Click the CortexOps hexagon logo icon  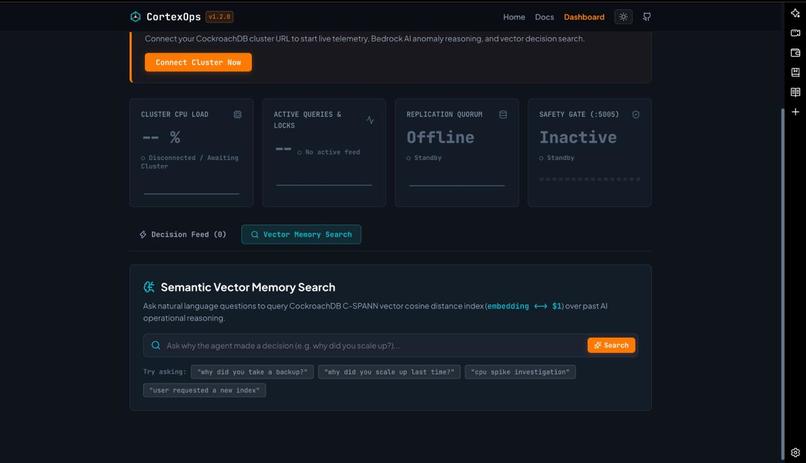tap(135, 17)
